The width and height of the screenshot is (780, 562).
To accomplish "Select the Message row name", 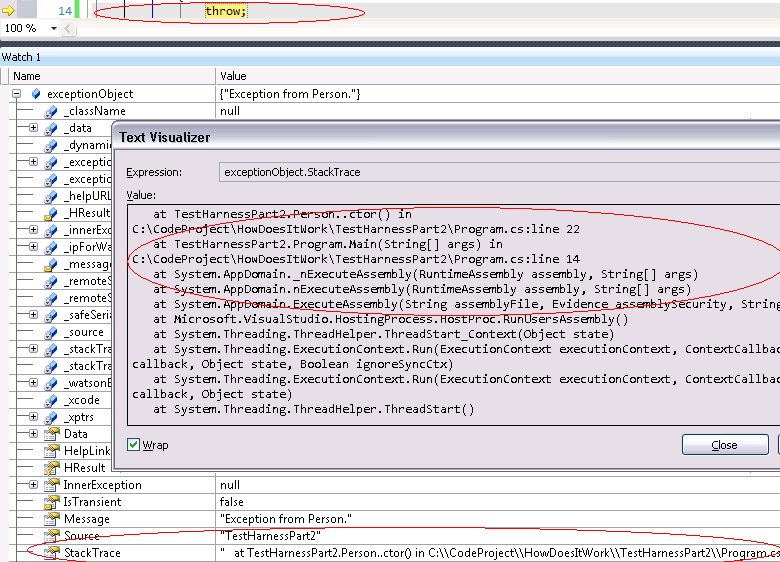I will [87, 519].
